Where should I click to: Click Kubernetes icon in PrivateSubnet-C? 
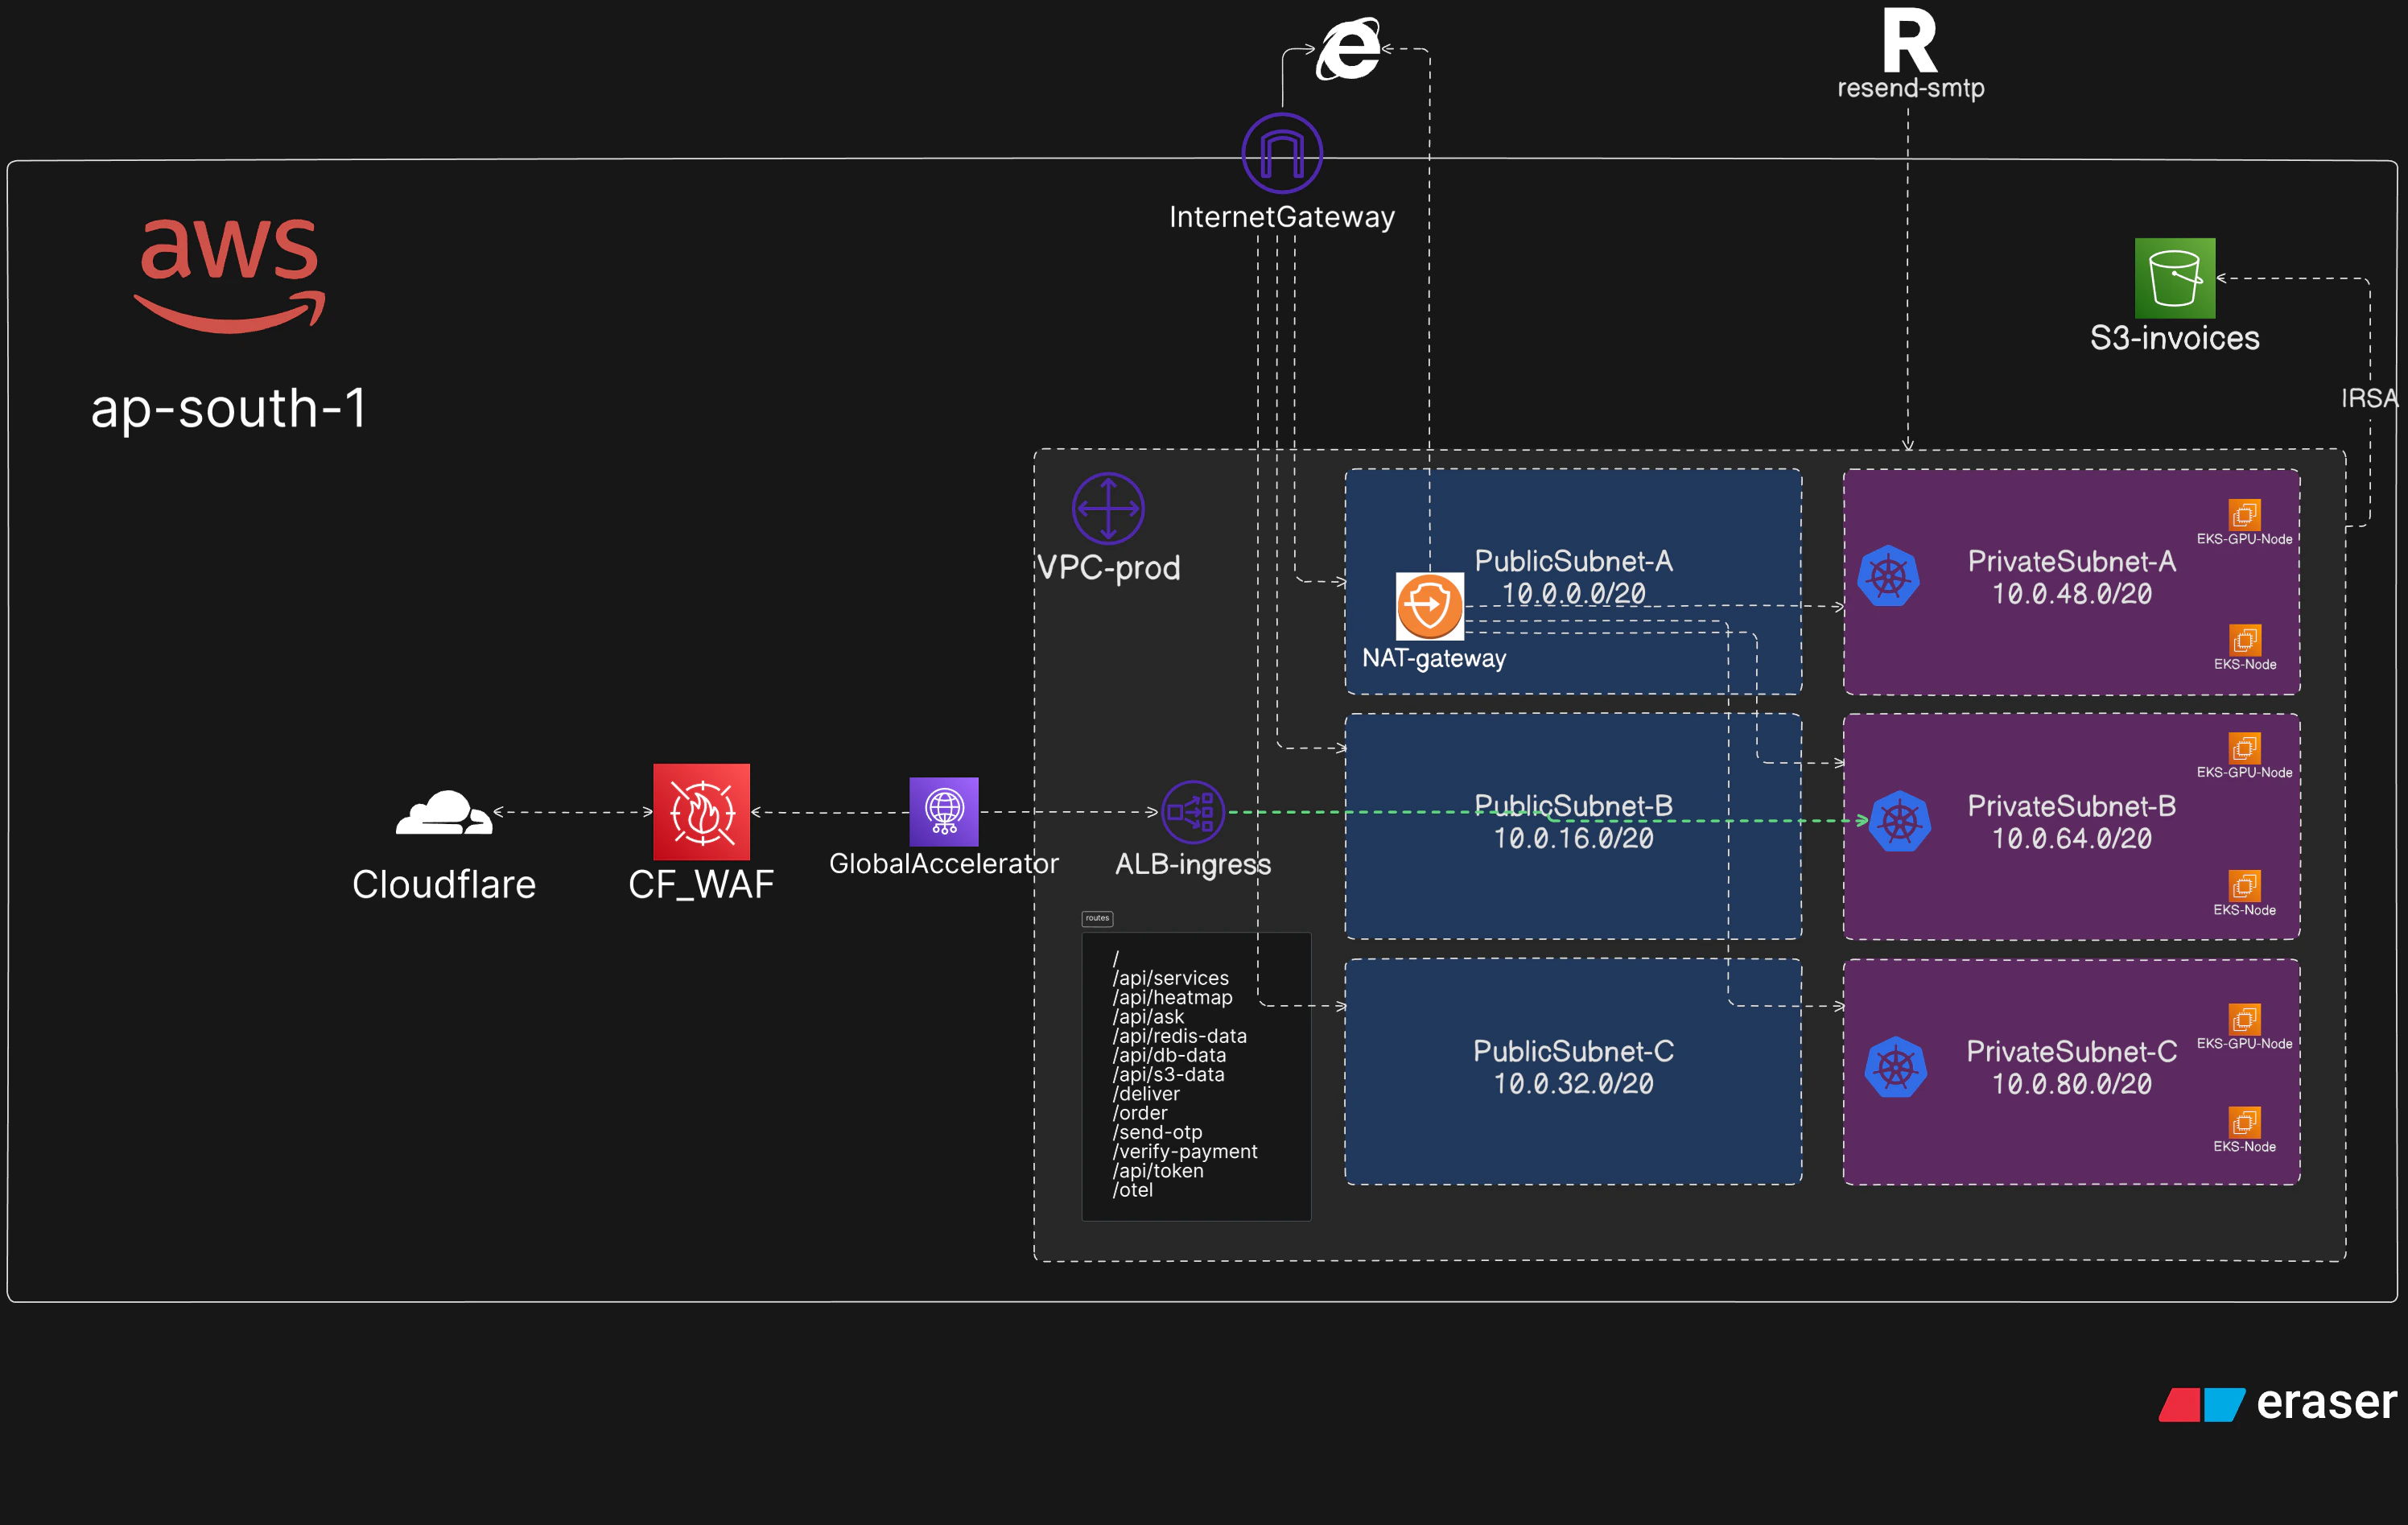tap(1895, 1067)
